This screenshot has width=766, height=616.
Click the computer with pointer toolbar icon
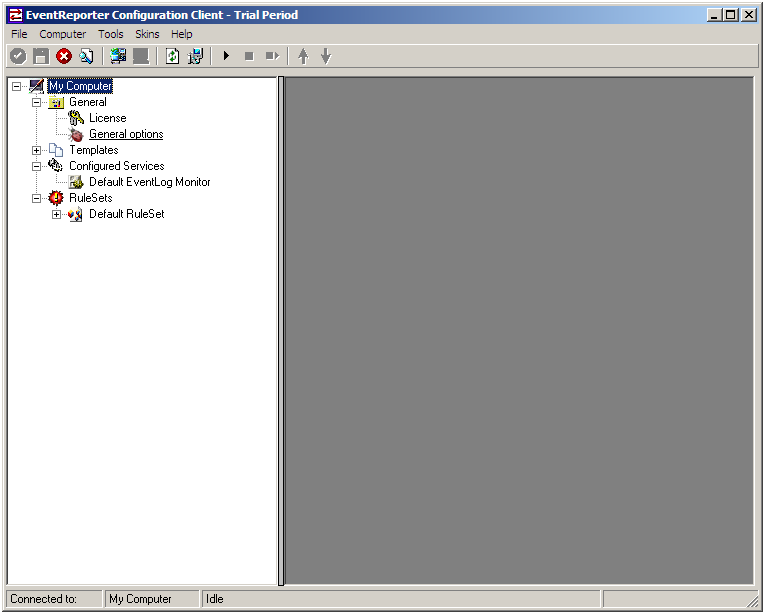pos(195,56)
